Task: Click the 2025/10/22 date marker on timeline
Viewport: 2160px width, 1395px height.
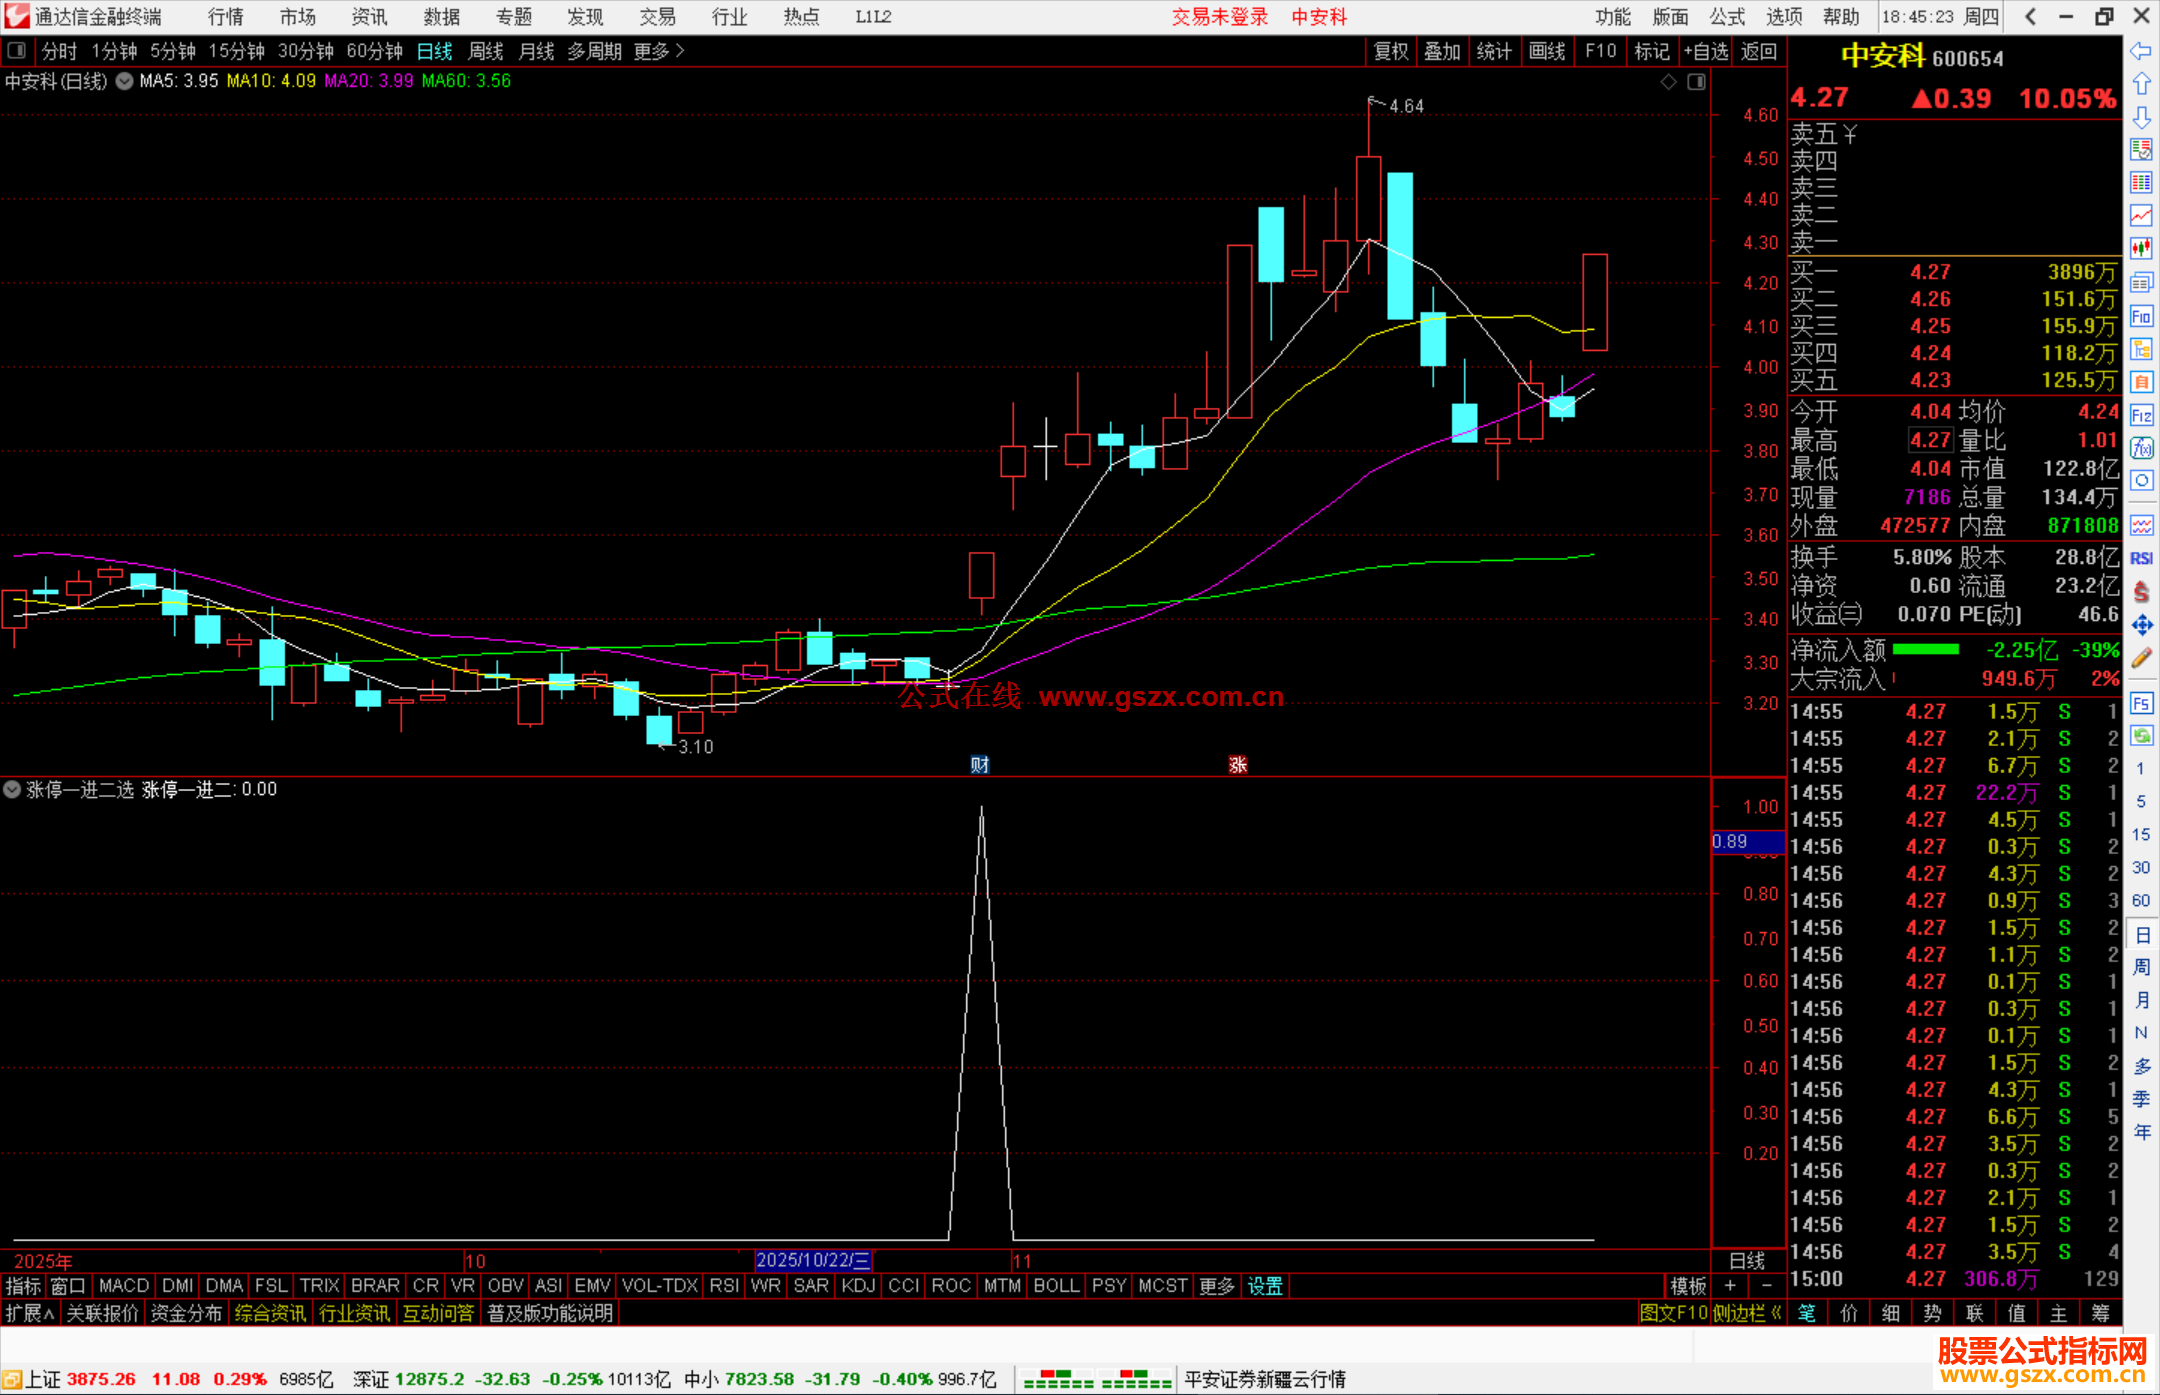Action: tap(812, 1260)
